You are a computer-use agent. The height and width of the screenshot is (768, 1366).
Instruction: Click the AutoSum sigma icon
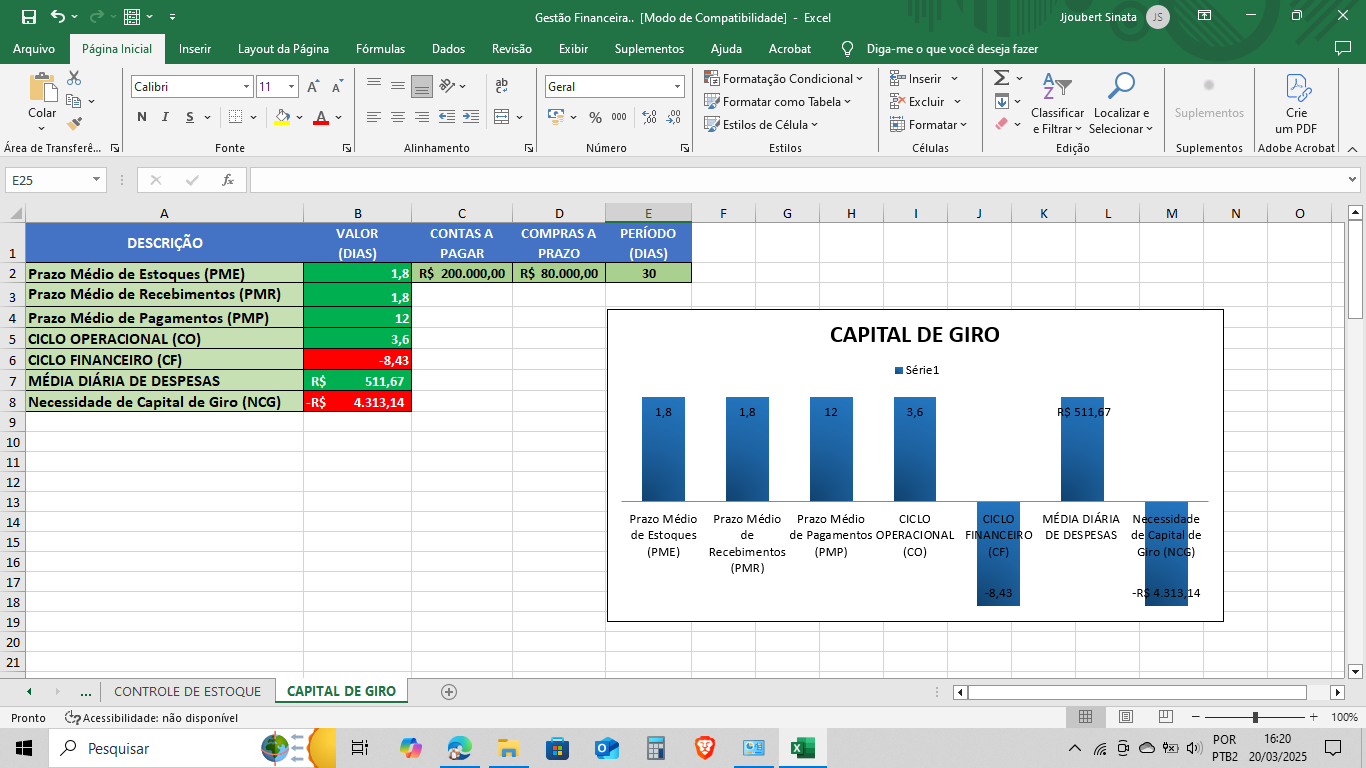[1001, 78]
